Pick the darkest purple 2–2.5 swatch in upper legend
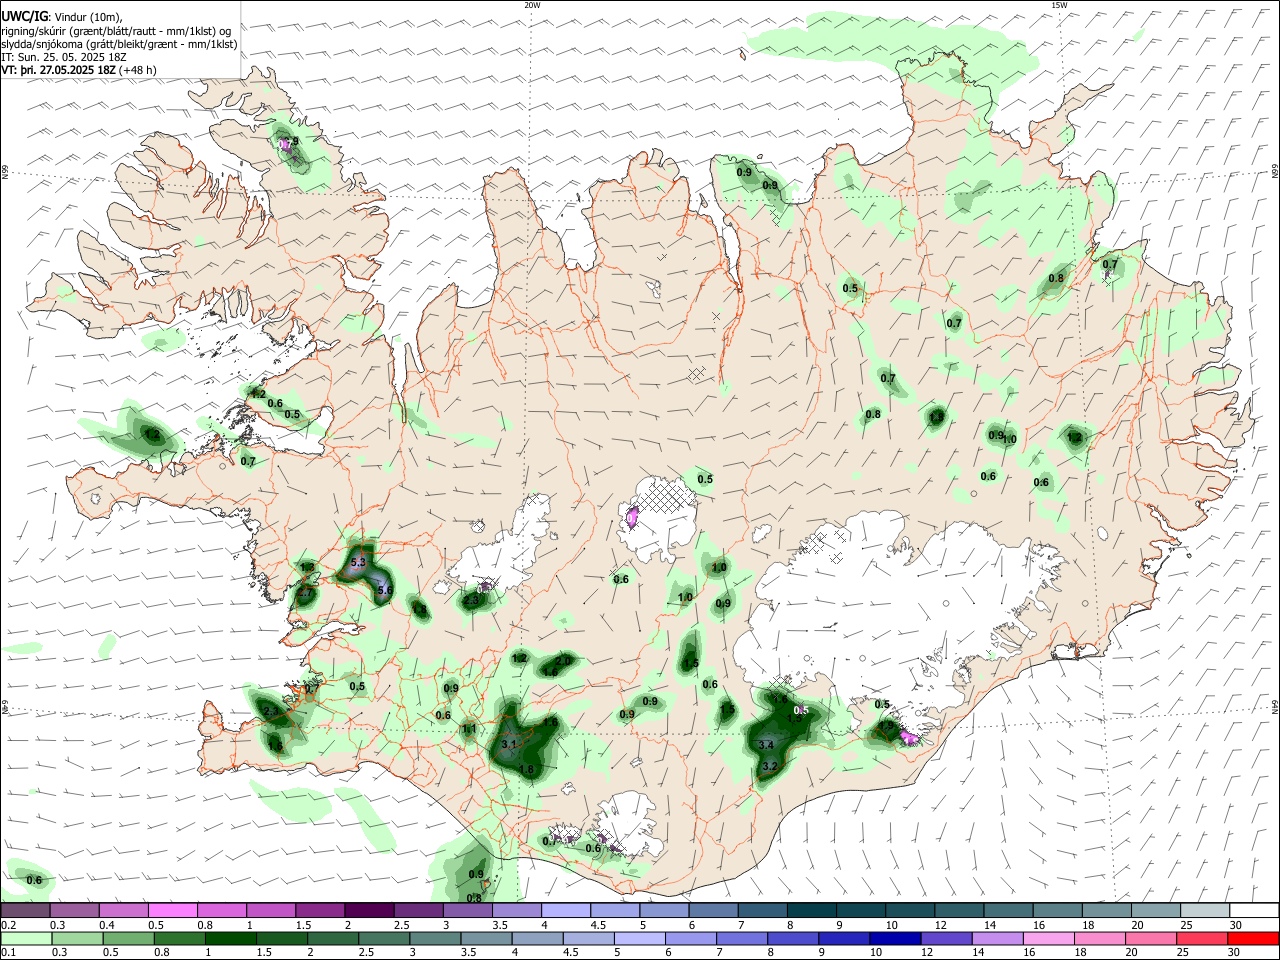Viewport: 1280px width, 960px height. [x=368, y=910]
